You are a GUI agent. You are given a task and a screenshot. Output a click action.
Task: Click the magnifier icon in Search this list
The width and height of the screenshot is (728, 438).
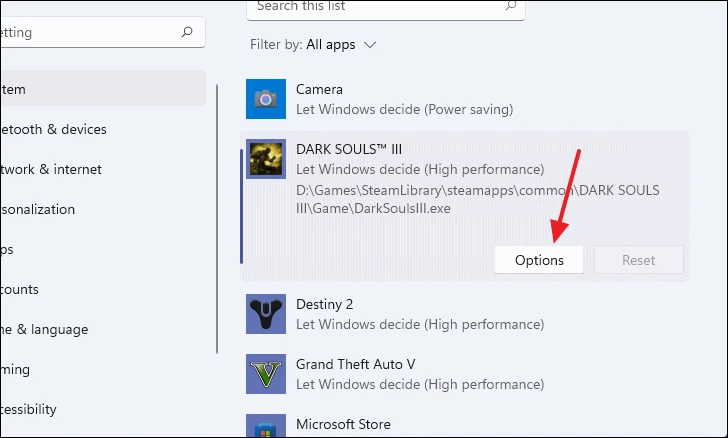pyautogui.click(x=511, y=6)
